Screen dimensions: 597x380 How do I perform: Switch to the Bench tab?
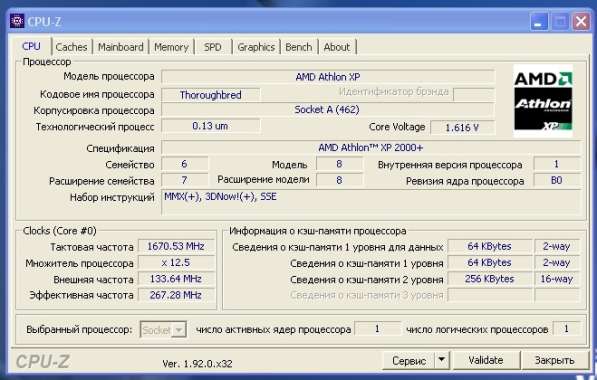pos(298,47)
